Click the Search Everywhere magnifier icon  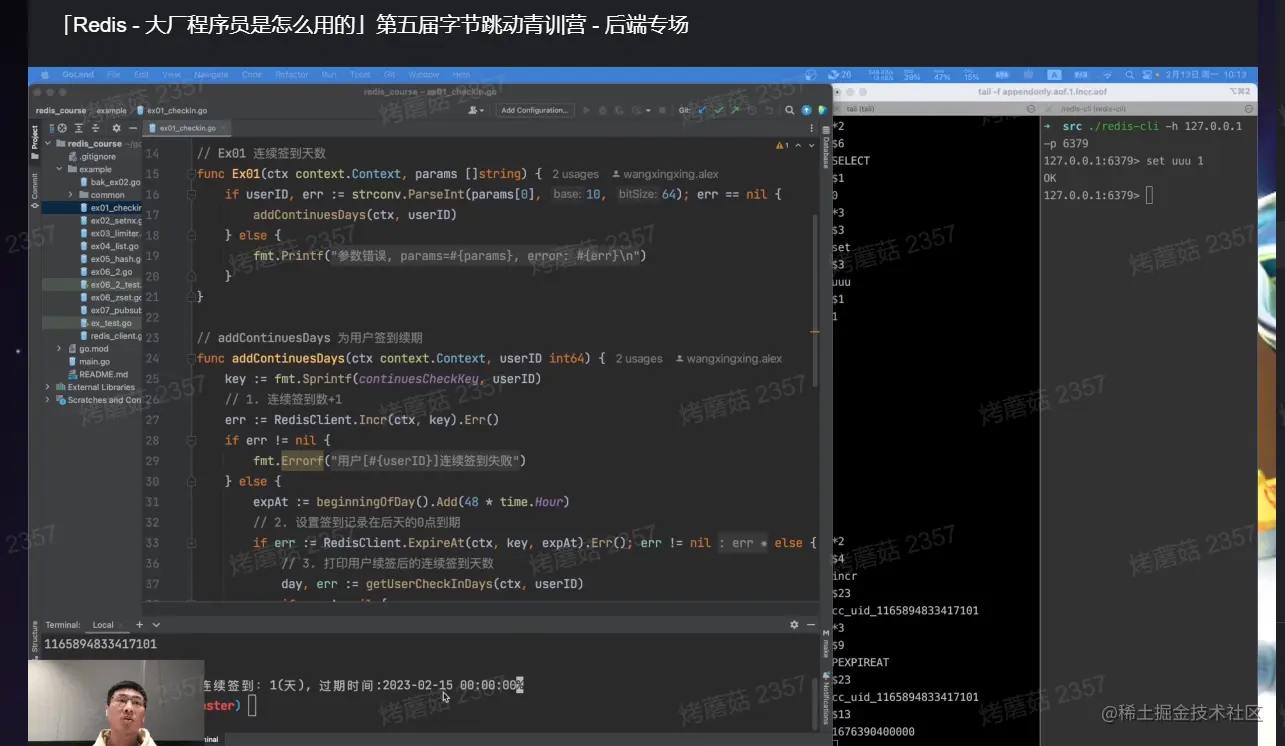[x=790, y=110]
